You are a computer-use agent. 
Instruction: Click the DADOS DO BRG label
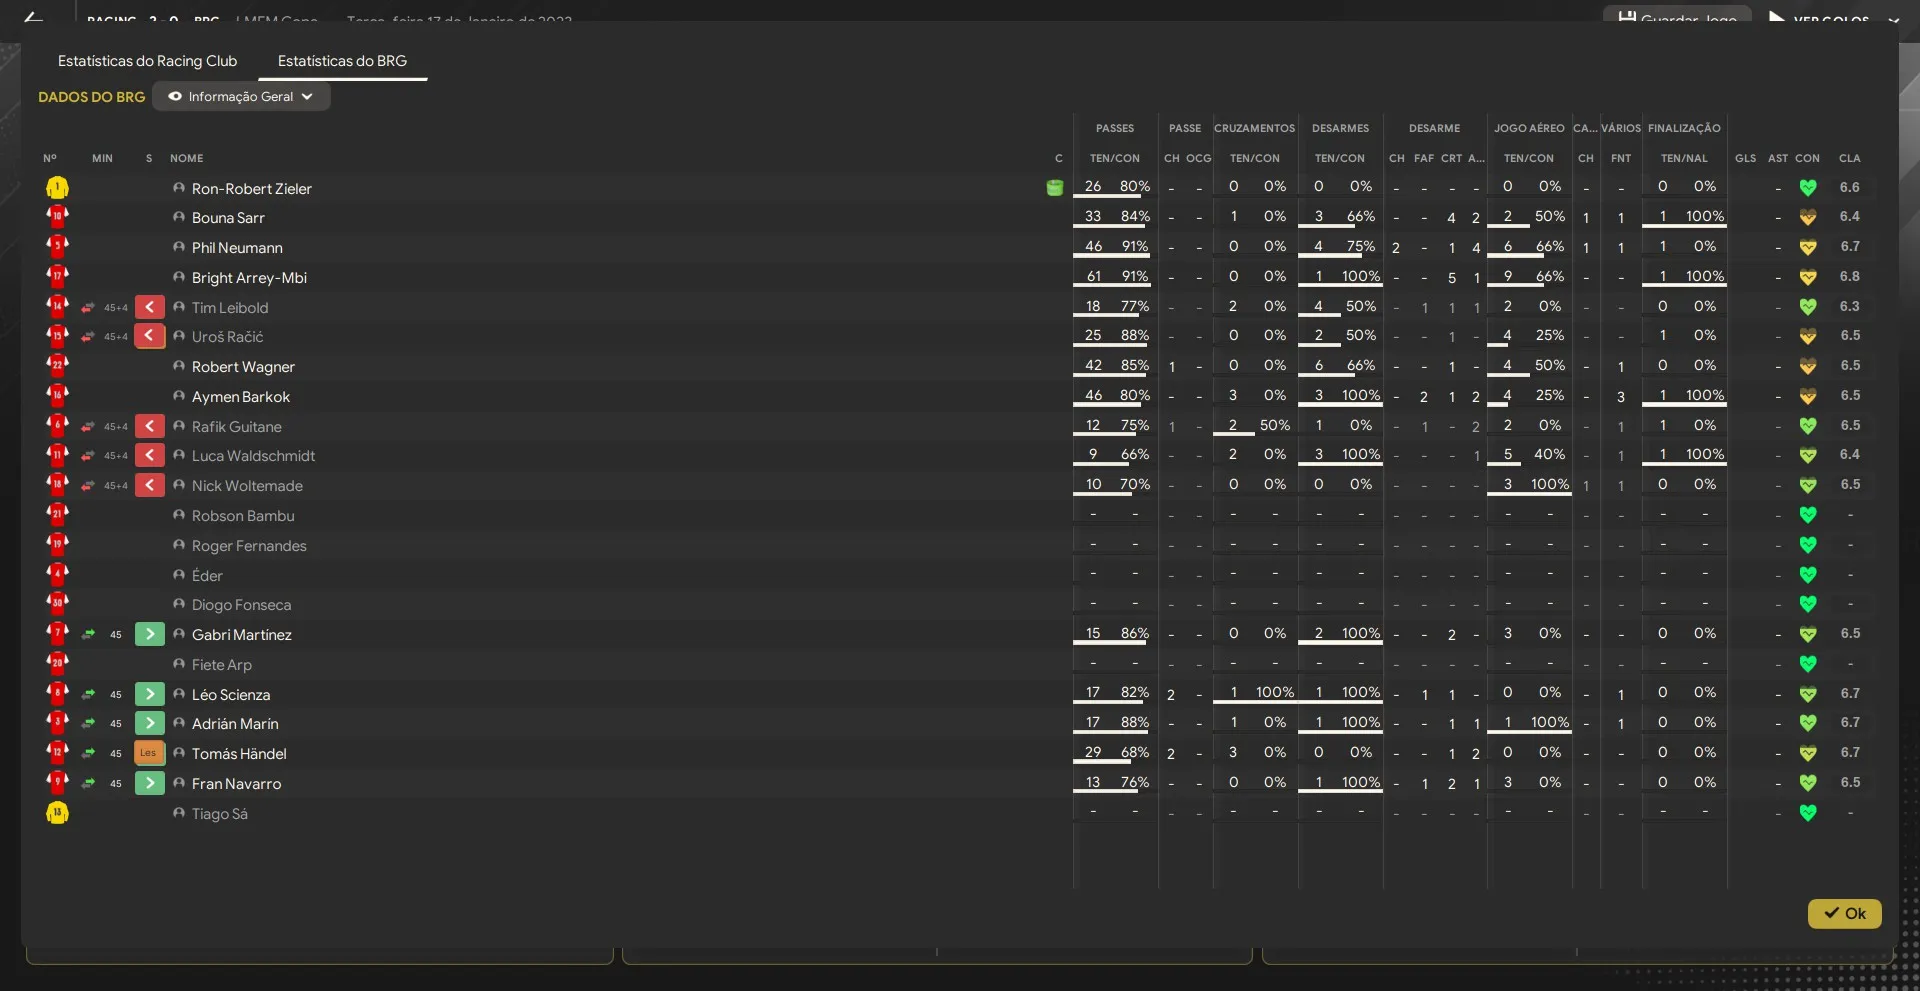pyautogui.click(x=91, y=97)
